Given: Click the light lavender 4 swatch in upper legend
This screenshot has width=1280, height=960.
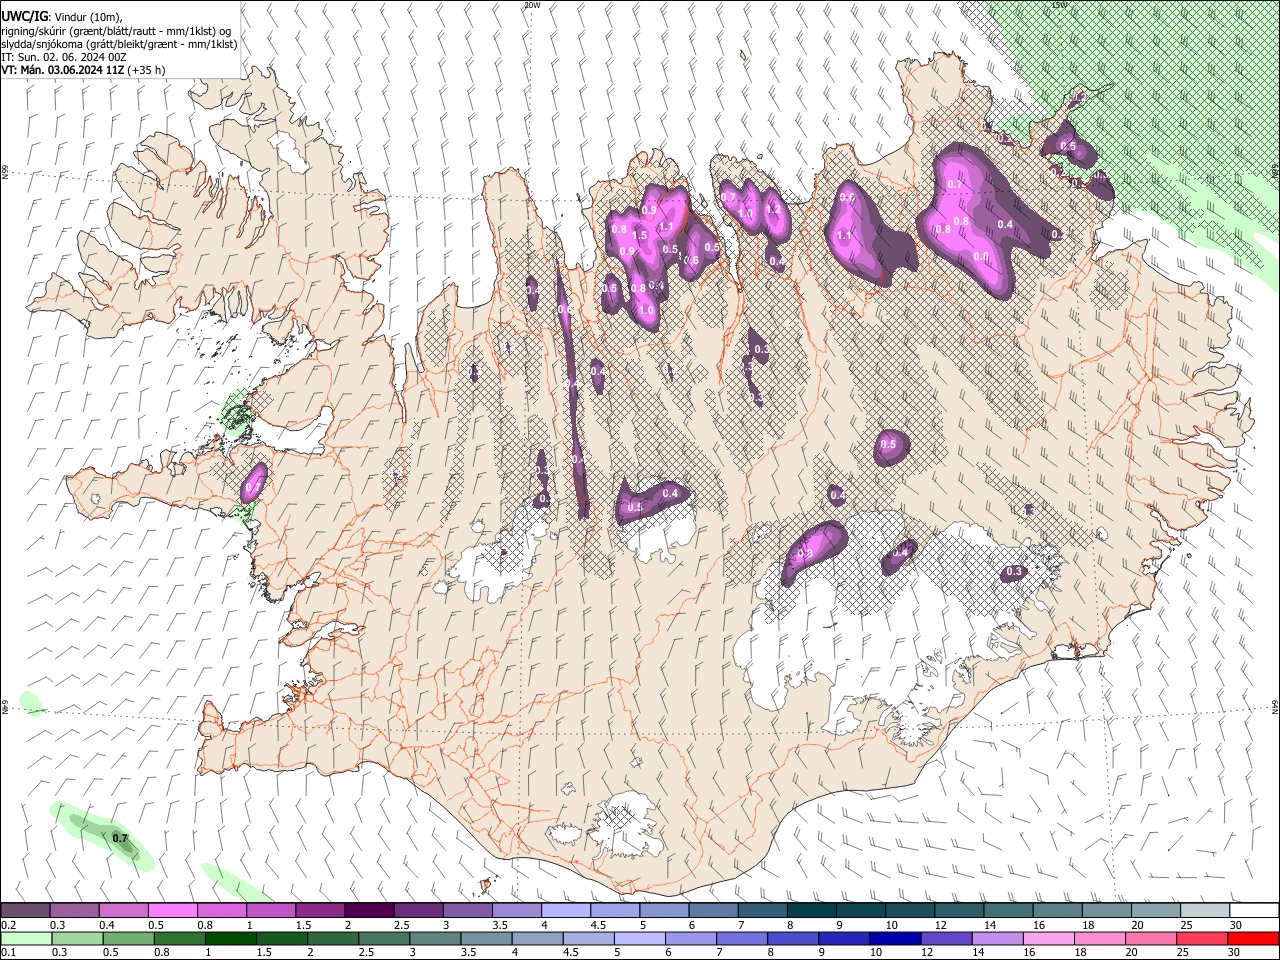Looking at the screenshot, I should 566,911.
